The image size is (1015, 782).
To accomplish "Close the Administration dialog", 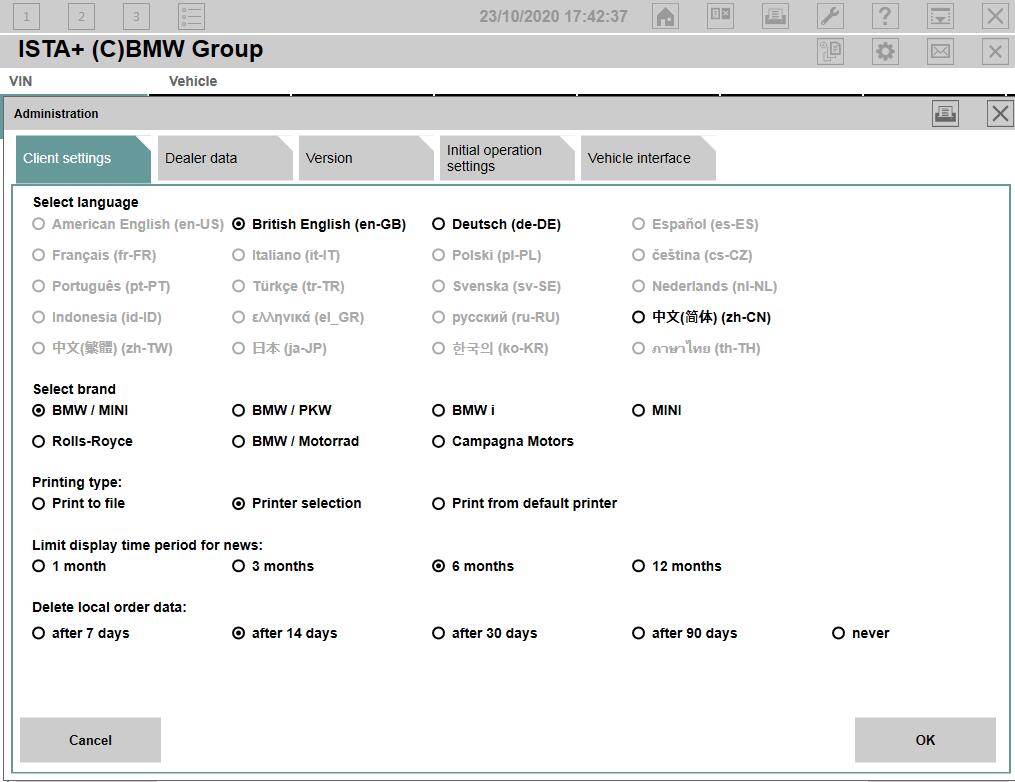I will [999, 114].
